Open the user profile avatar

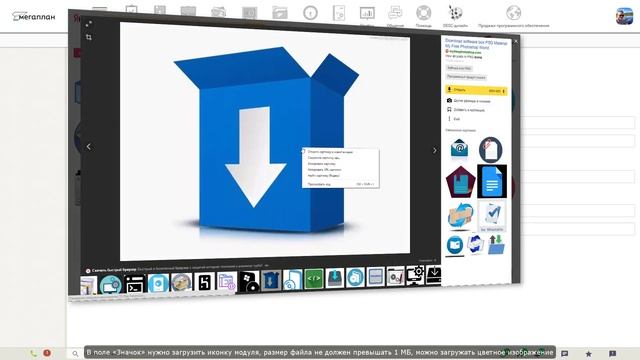pyautogui.click(x=624, y=16)
